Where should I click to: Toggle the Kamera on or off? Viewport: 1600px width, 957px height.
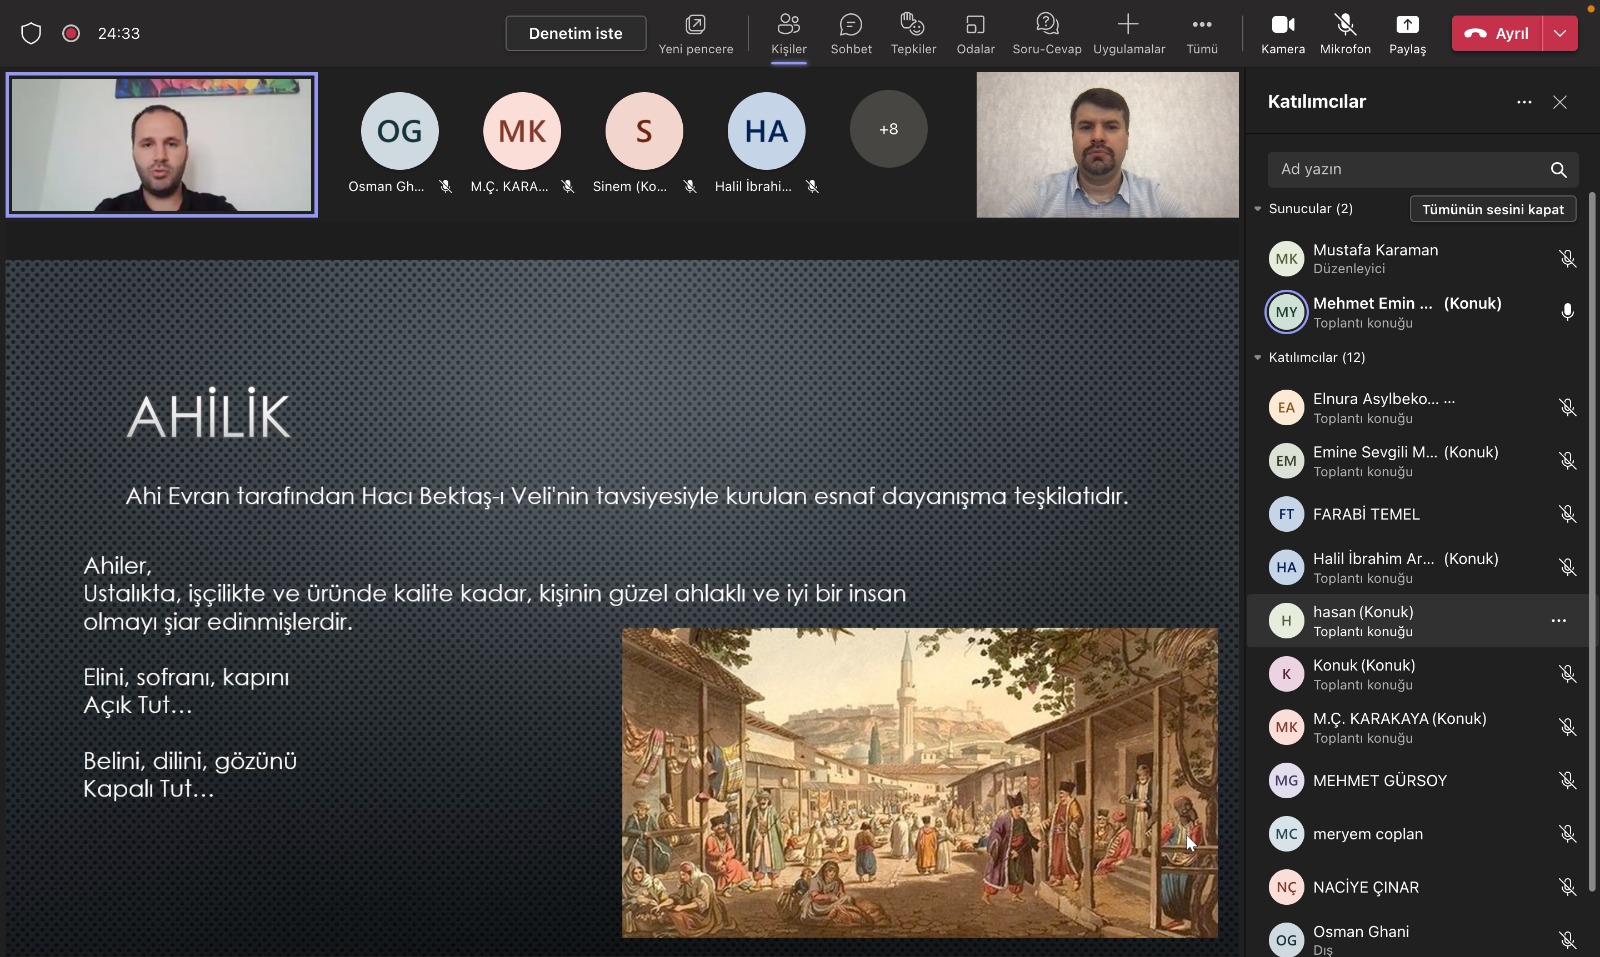click(1283, 33)
